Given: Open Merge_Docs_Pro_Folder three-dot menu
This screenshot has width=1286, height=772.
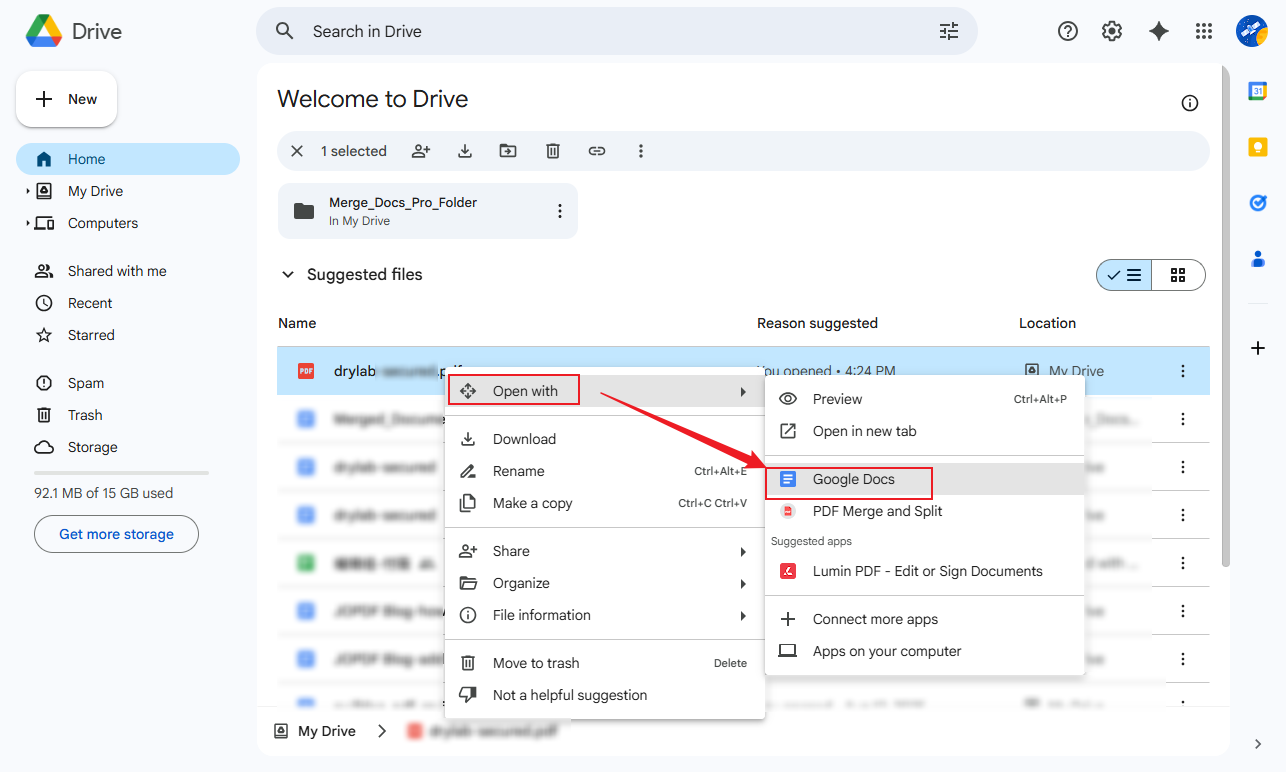Looking at the screenshot, I should pyautogui.click(x=560, y=211).
